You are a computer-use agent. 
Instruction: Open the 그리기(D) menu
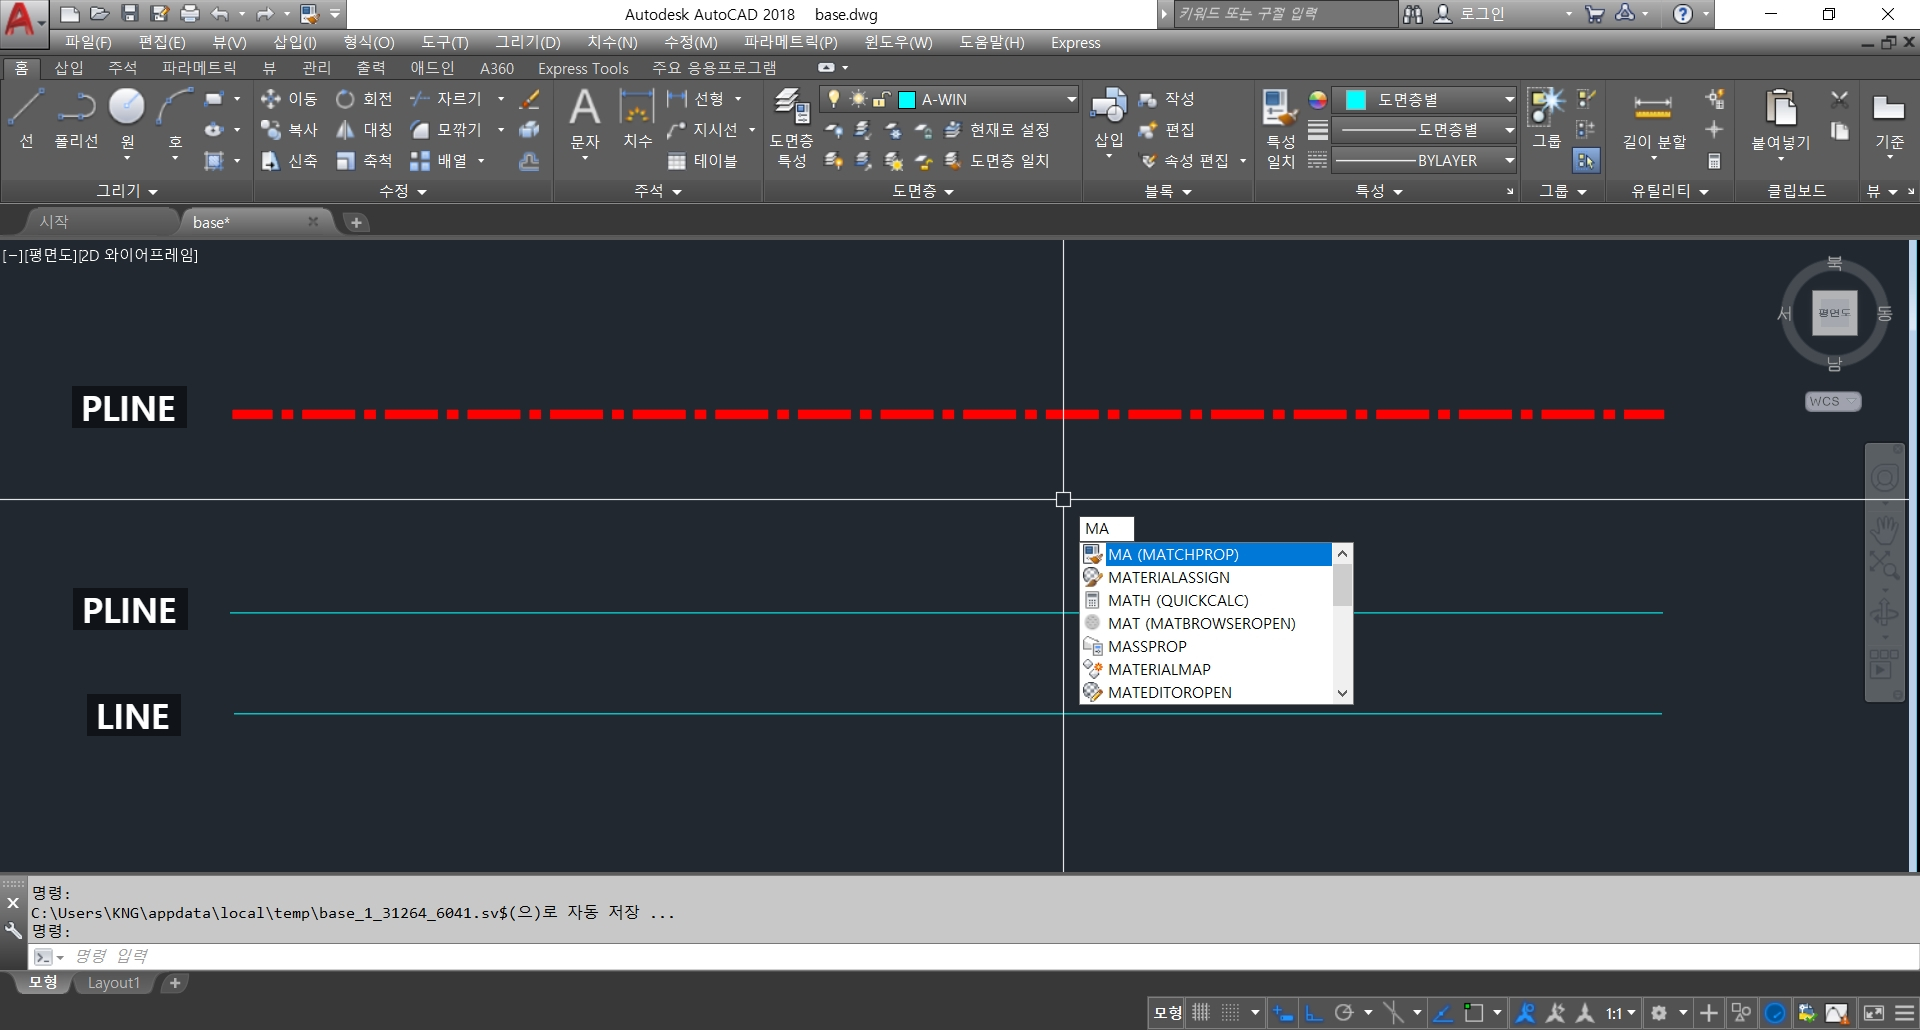[x=528, y=42]
